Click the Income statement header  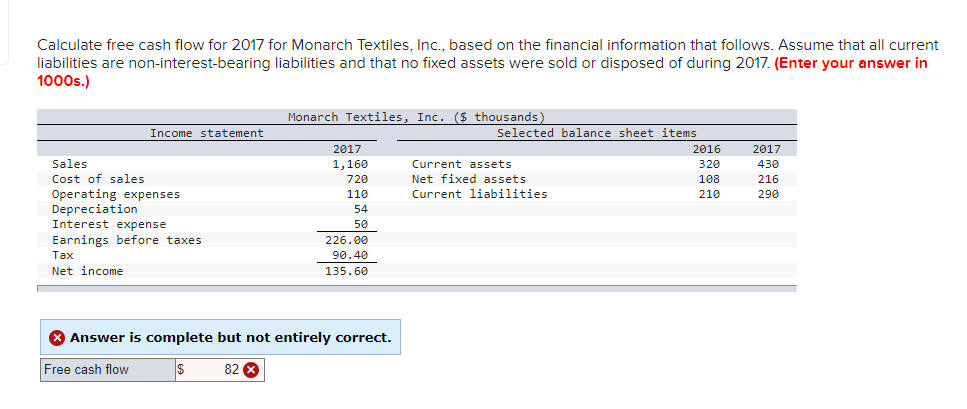[207, 133]
